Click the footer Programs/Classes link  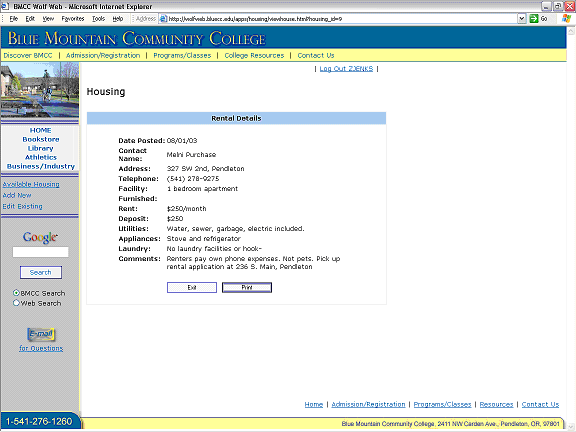[442, 404]
